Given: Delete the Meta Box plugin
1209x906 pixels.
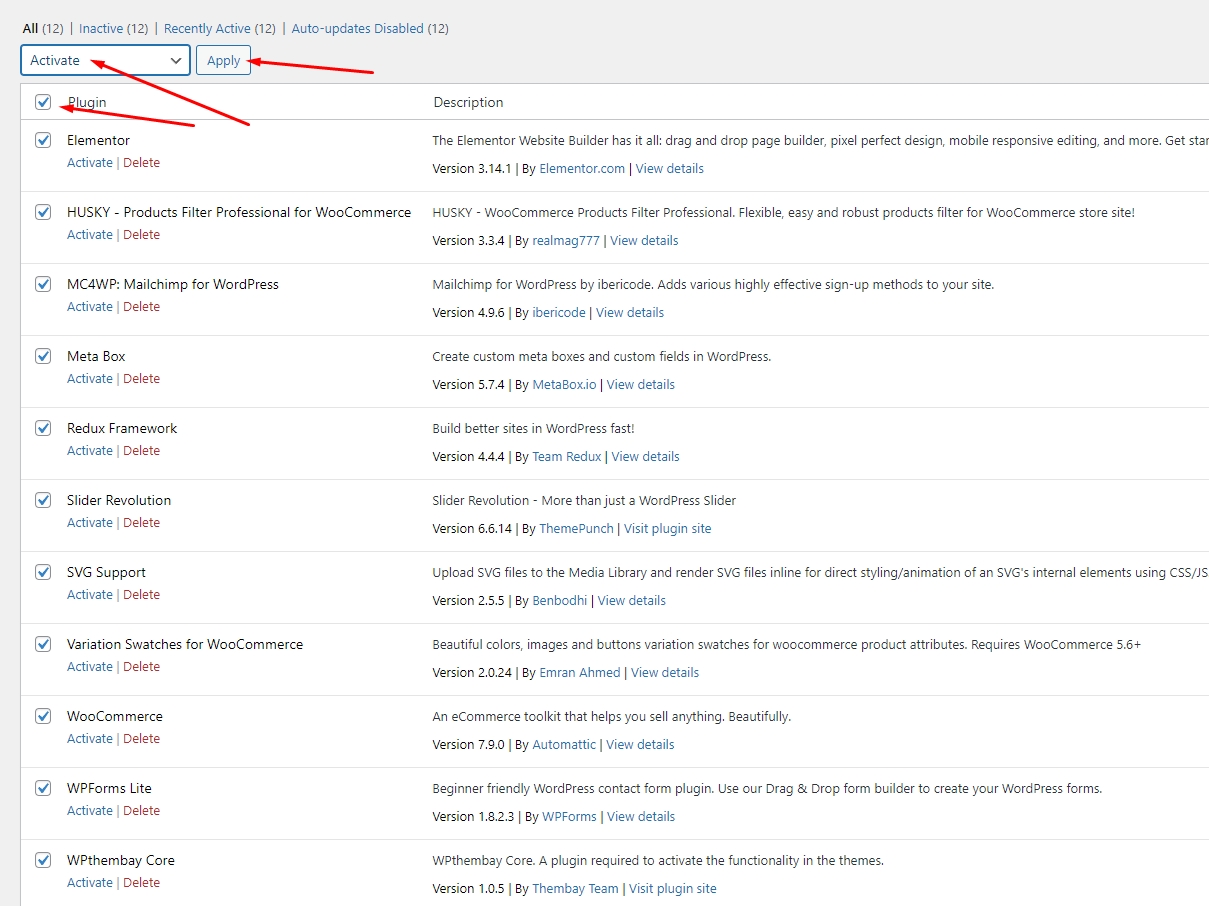Looking at the screenshot, I should pos(141,379).
